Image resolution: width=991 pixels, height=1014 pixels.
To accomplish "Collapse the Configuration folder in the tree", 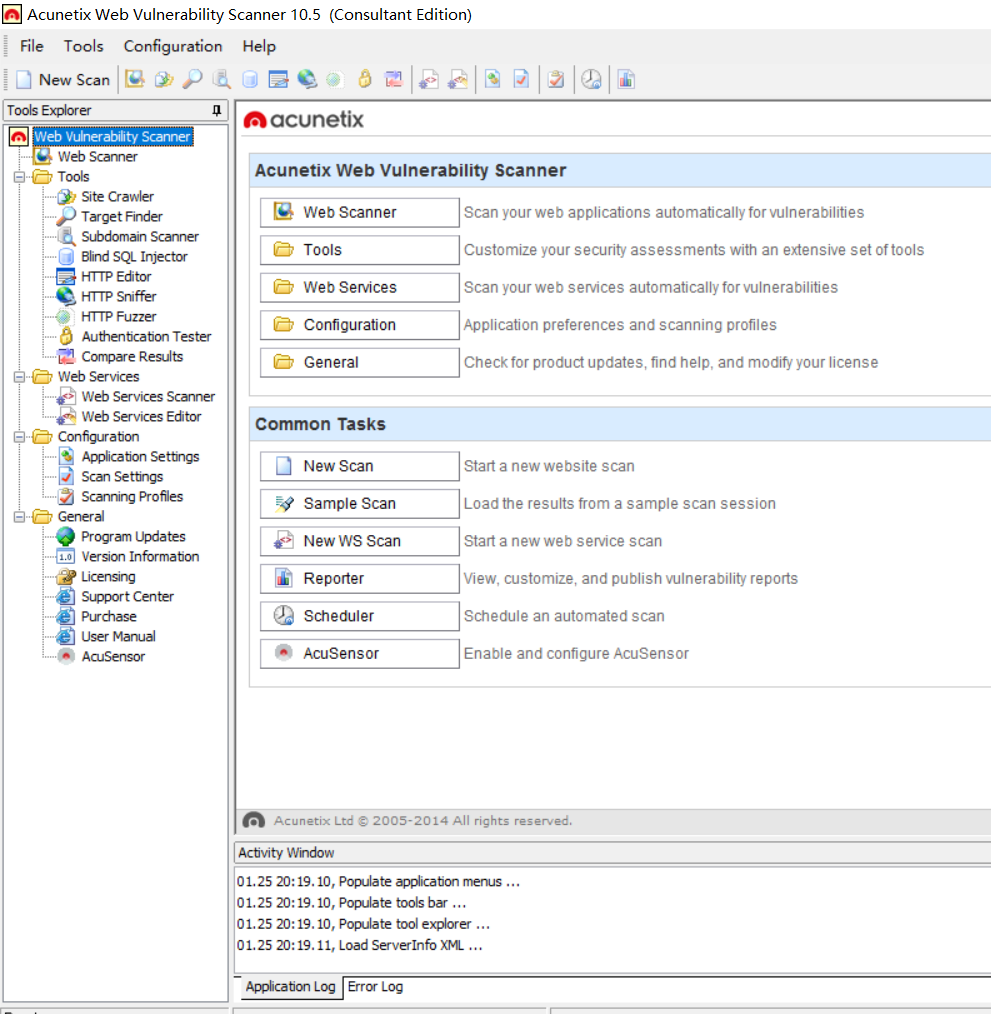I will point(19,437).
